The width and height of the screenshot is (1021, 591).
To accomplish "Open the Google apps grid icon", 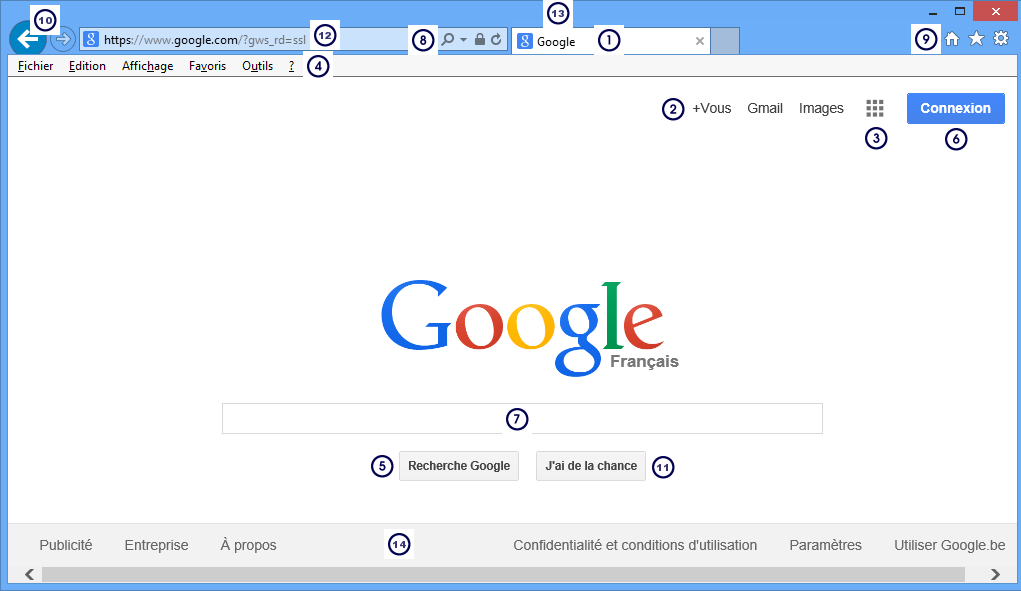I will 874,108.
